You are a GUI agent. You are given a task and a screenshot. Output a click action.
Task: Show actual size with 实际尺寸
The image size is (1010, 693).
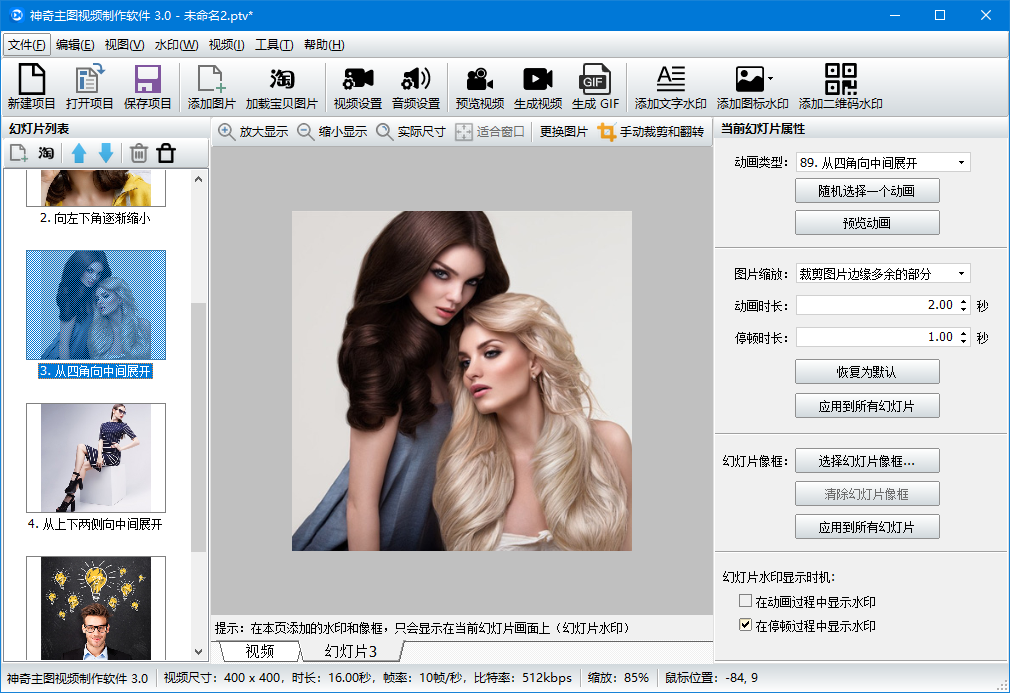click(x=411, y=131)
